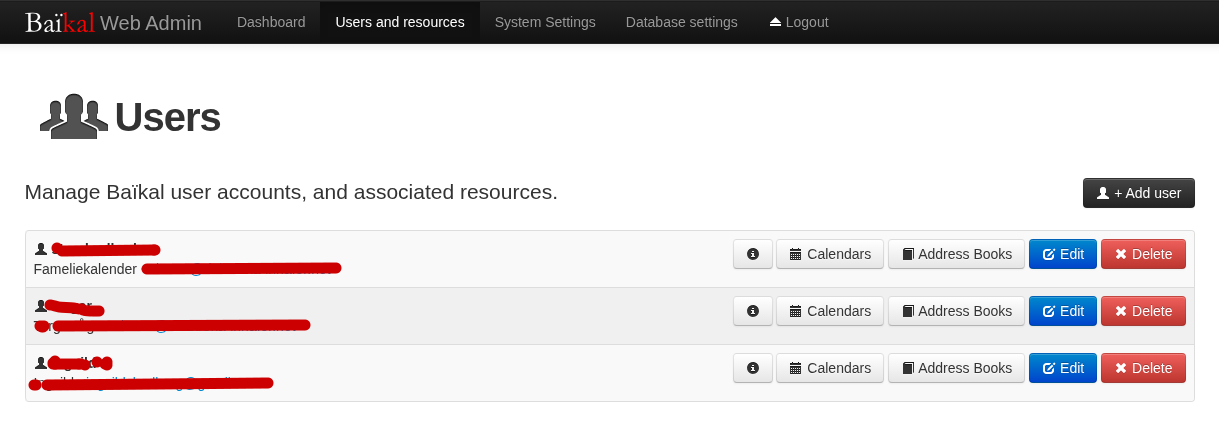Click the info icon in second user row

click(753, 311)
